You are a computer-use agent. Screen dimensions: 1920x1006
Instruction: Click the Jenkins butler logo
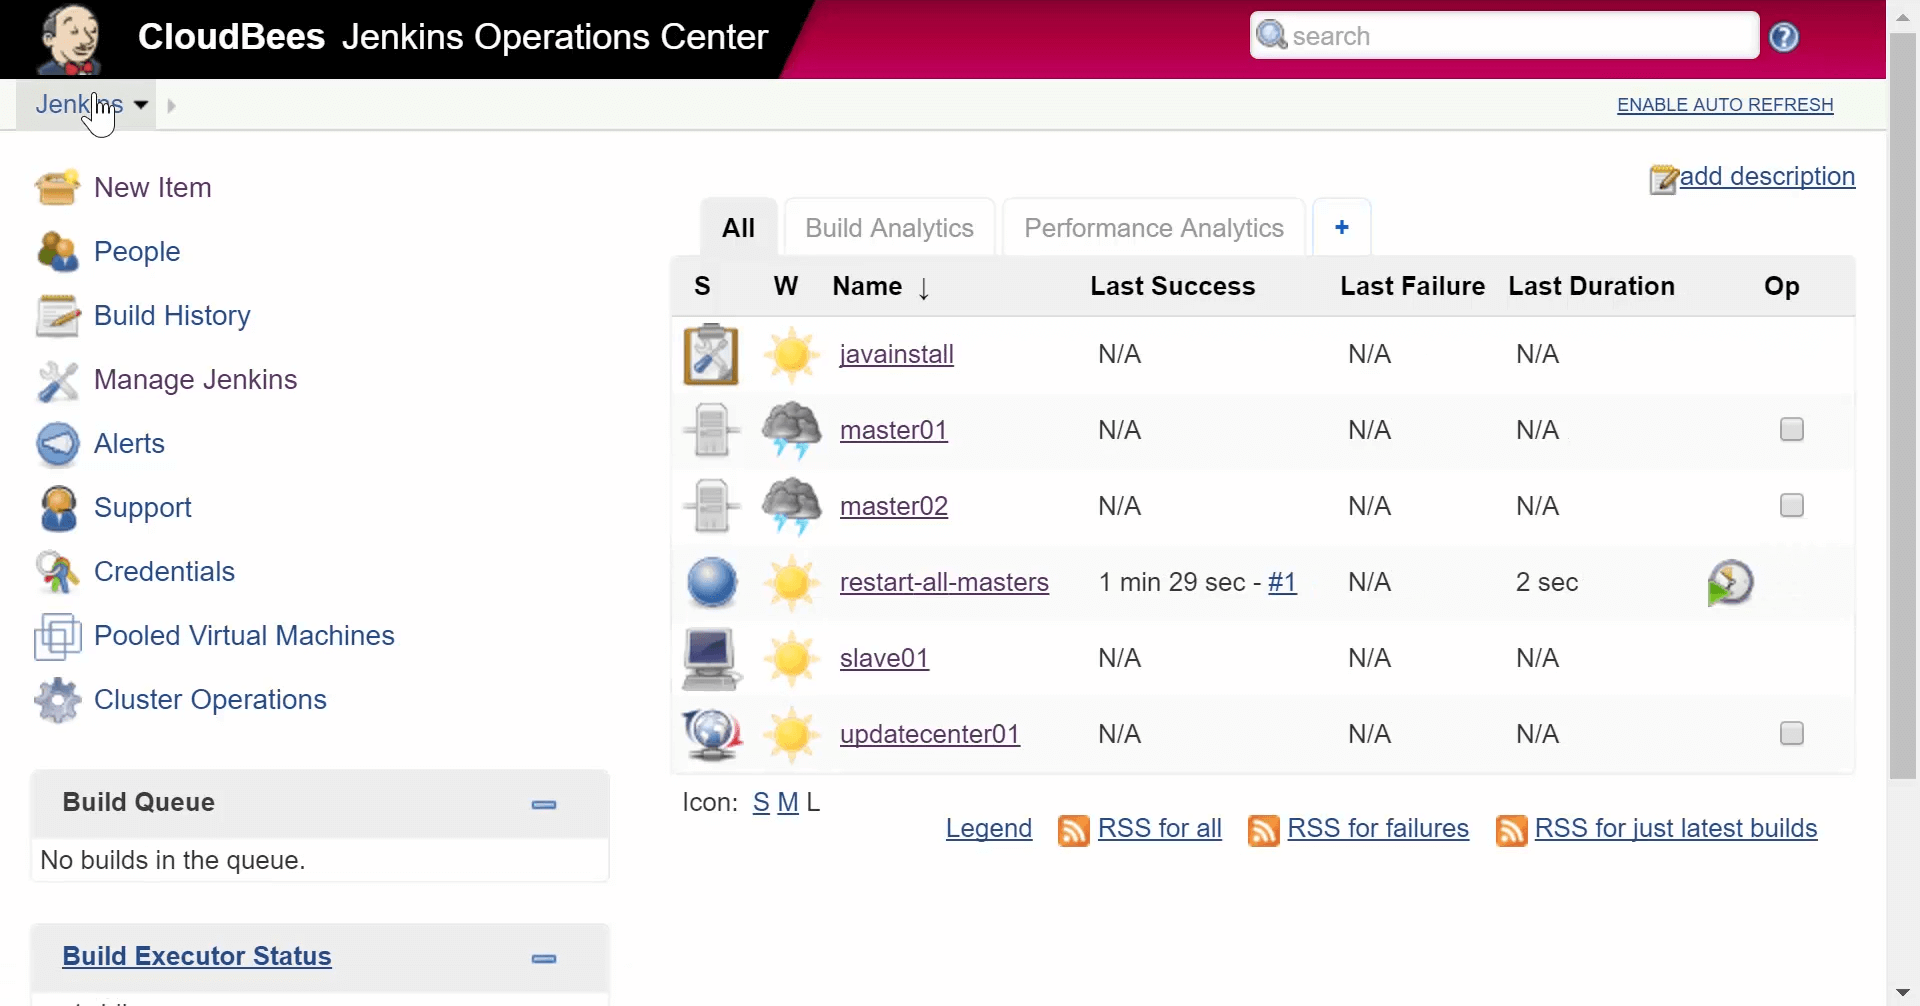[69, 40]
